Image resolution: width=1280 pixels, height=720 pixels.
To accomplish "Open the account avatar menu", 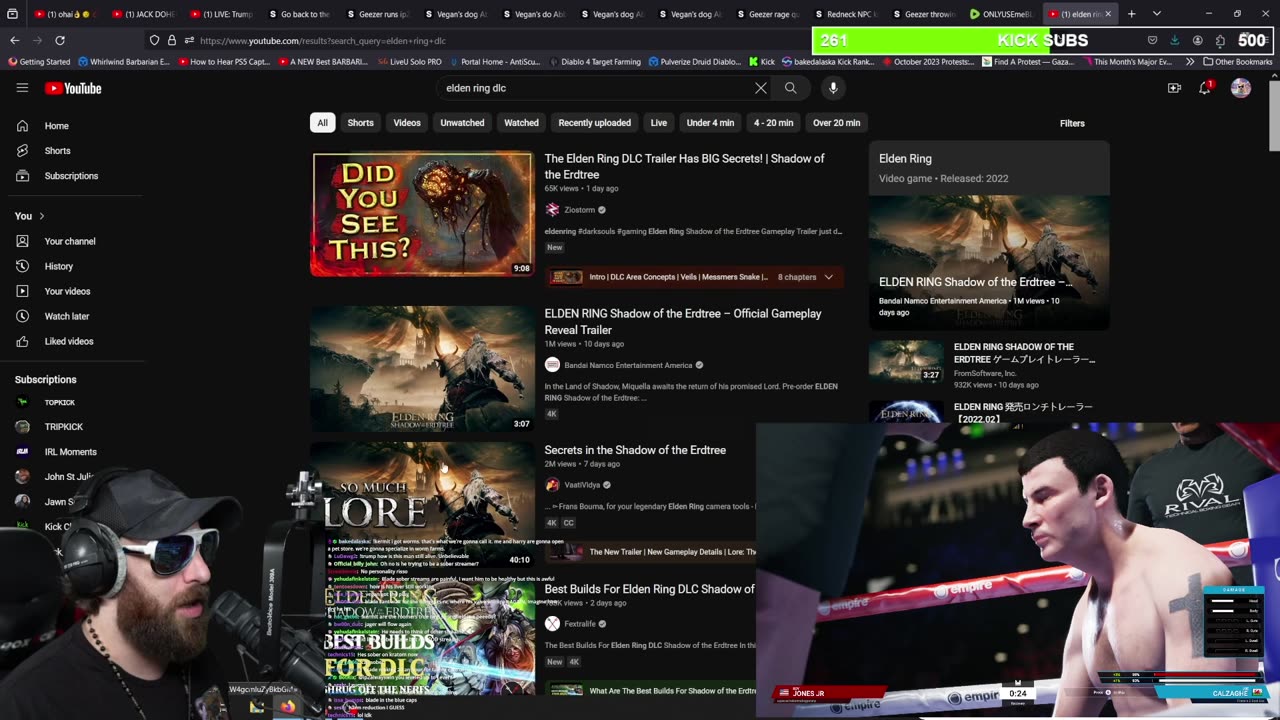I will pos(1241,88).
